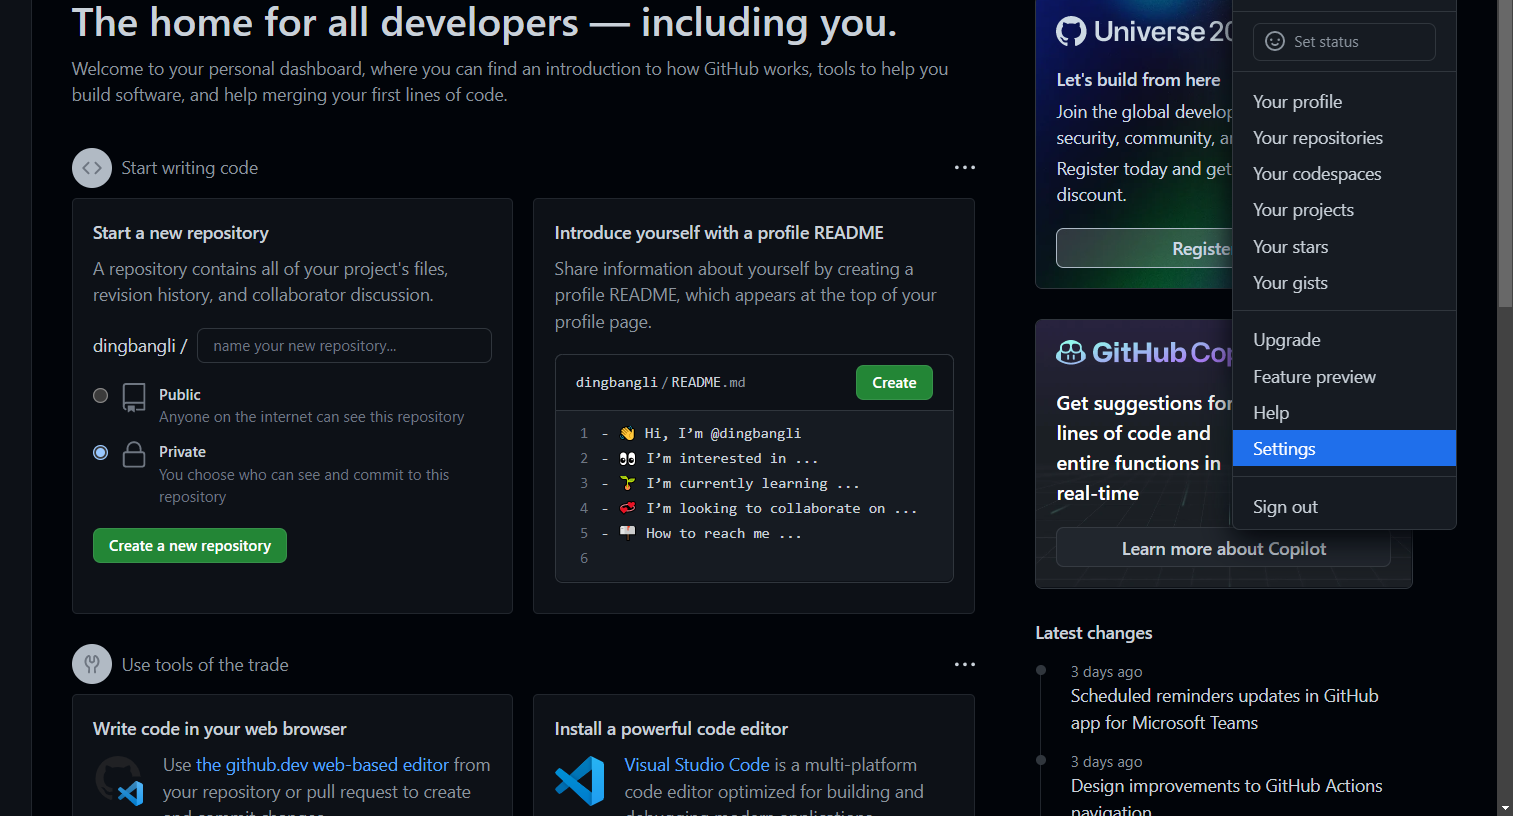Choose Help in the user menu
Viewport: 1513px width, 816px height.
tap(1344, 413)
